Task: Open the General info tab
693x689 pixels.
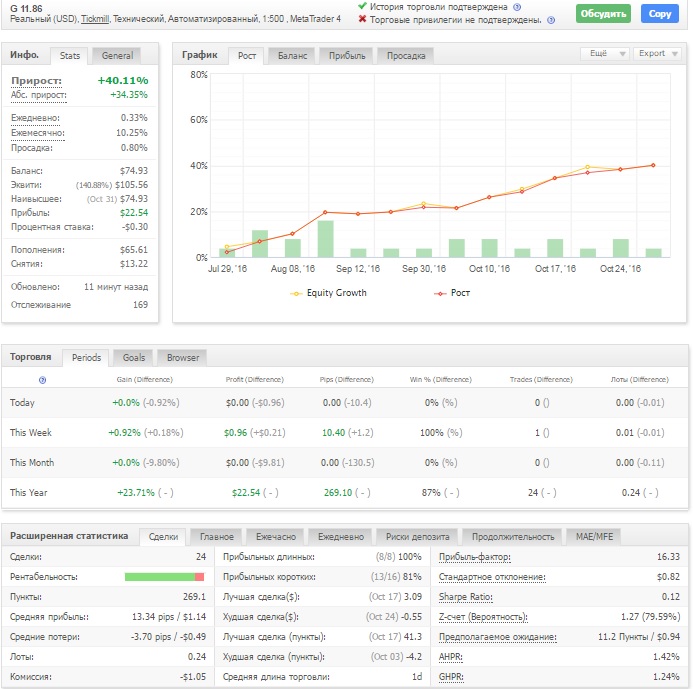Action: 117,56
